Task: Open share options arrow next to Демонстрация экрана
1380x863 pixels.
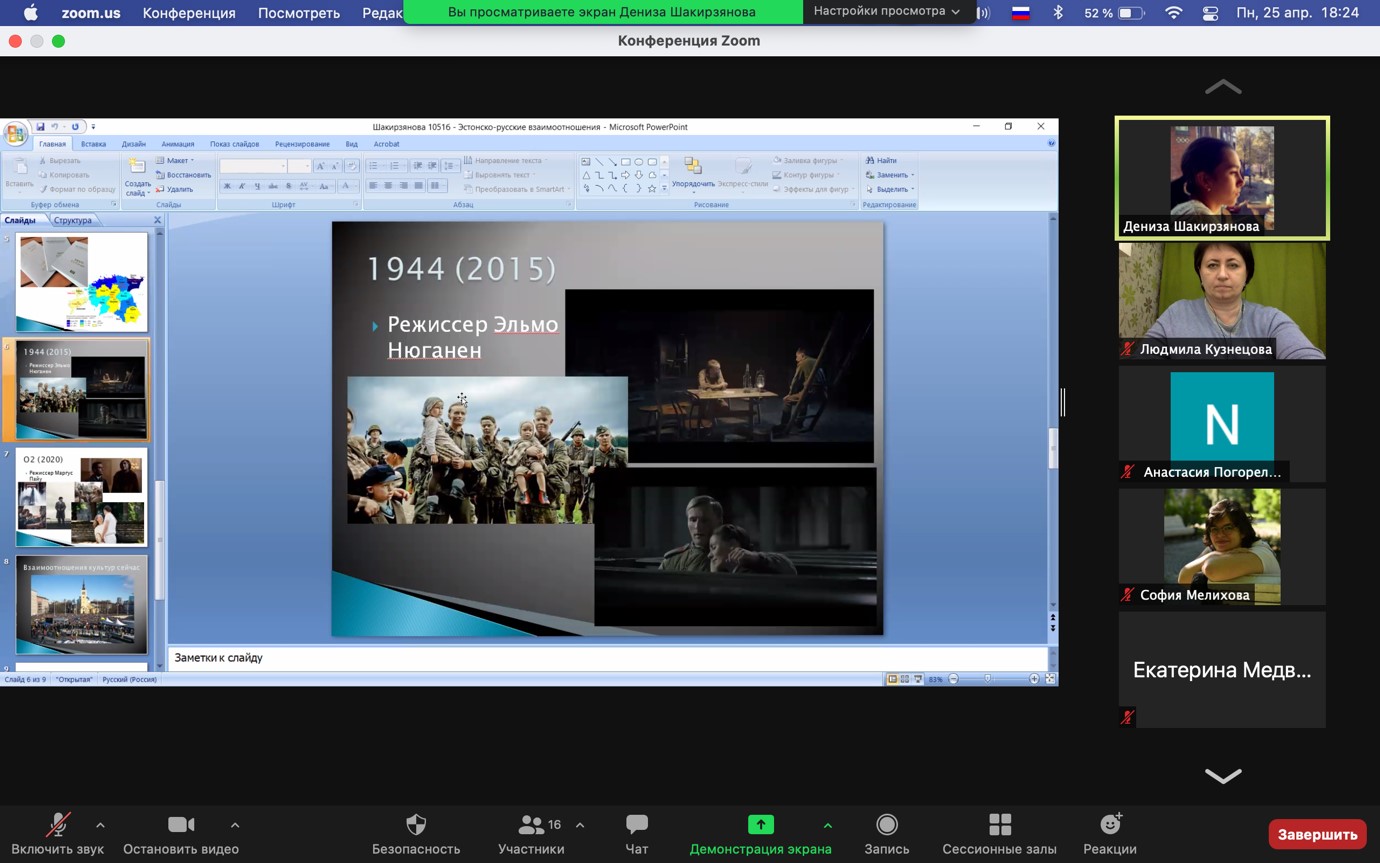Action: coord(827,825)
